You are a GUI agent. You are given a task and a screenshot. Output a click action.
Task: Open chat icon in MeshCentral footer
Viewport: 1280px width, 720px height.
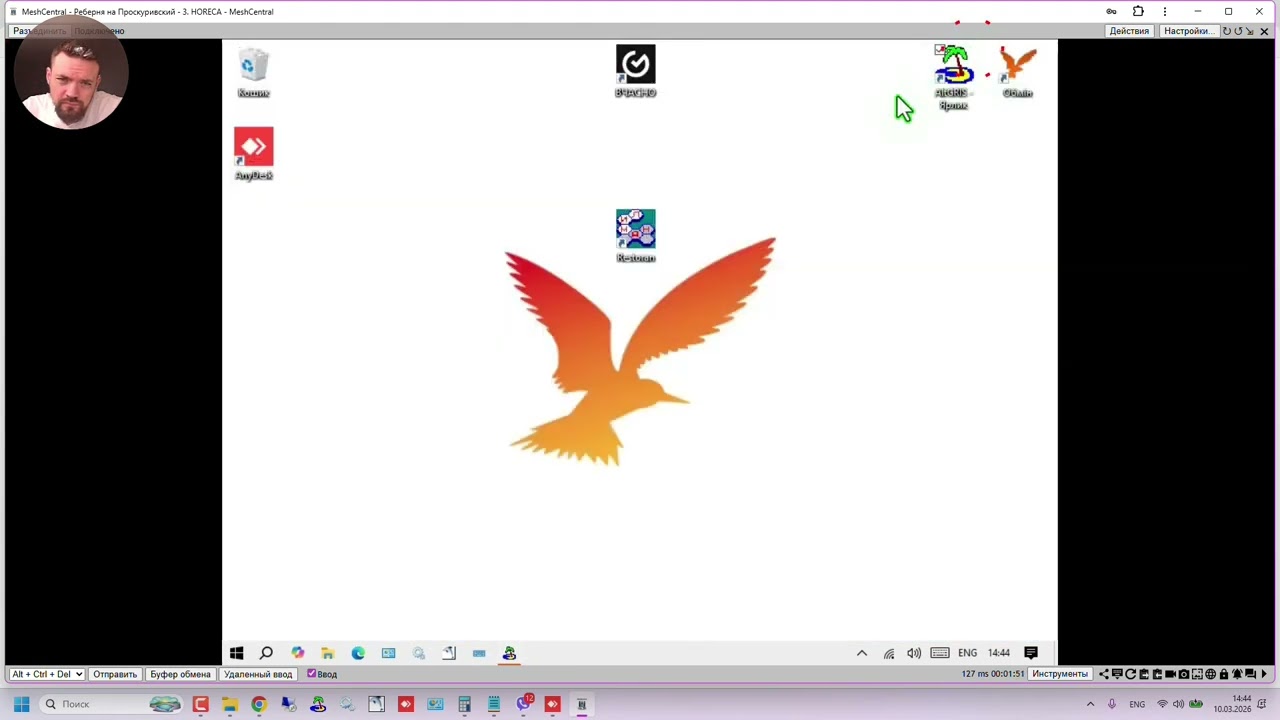tap(1250, 674)
